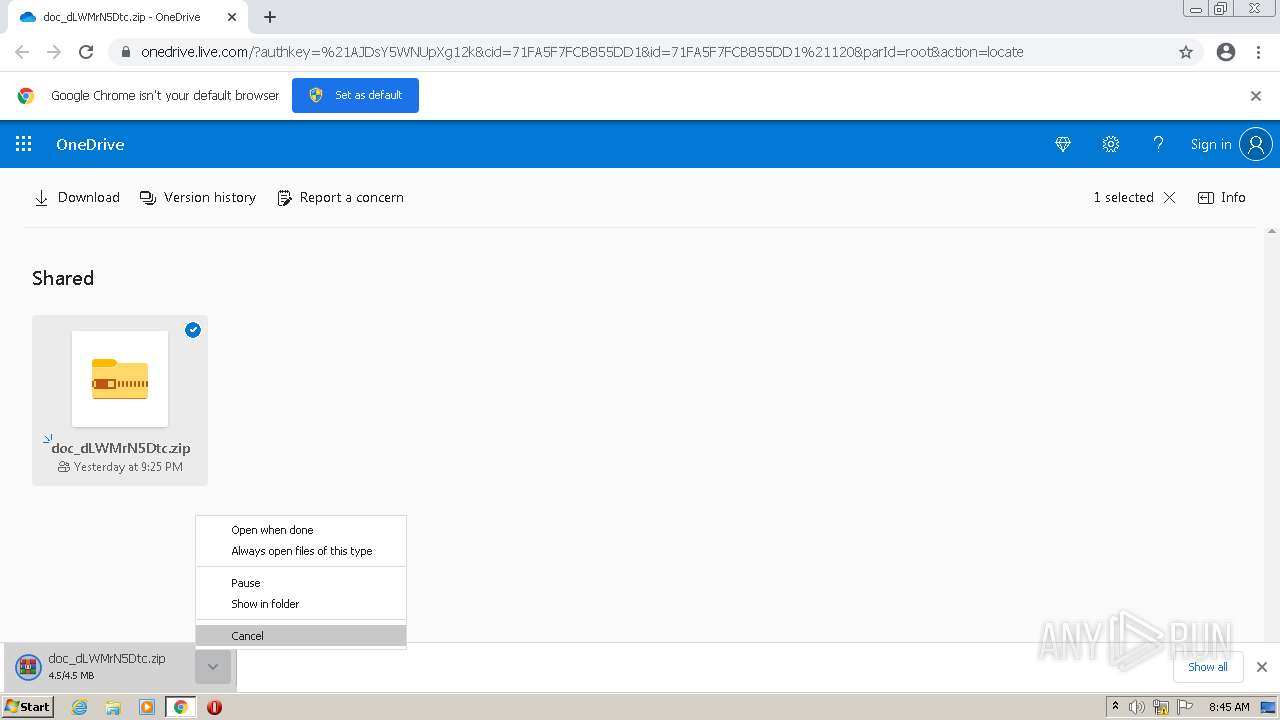Show hidden tray icons arrow
Screen dimensions: 1280x720
tap(1115, 707)
